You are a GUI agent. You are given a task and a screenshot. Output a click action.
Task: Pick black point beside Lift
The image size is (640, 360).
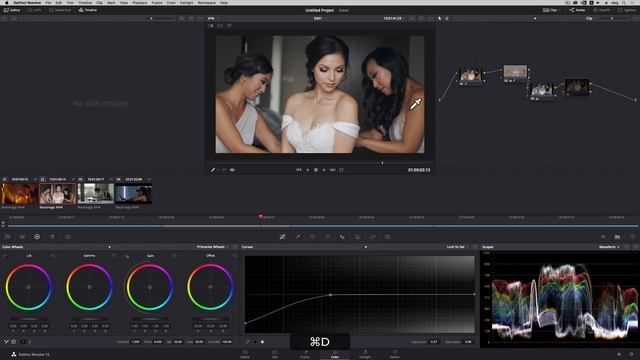pyautogui.click(x=5, y=256)
